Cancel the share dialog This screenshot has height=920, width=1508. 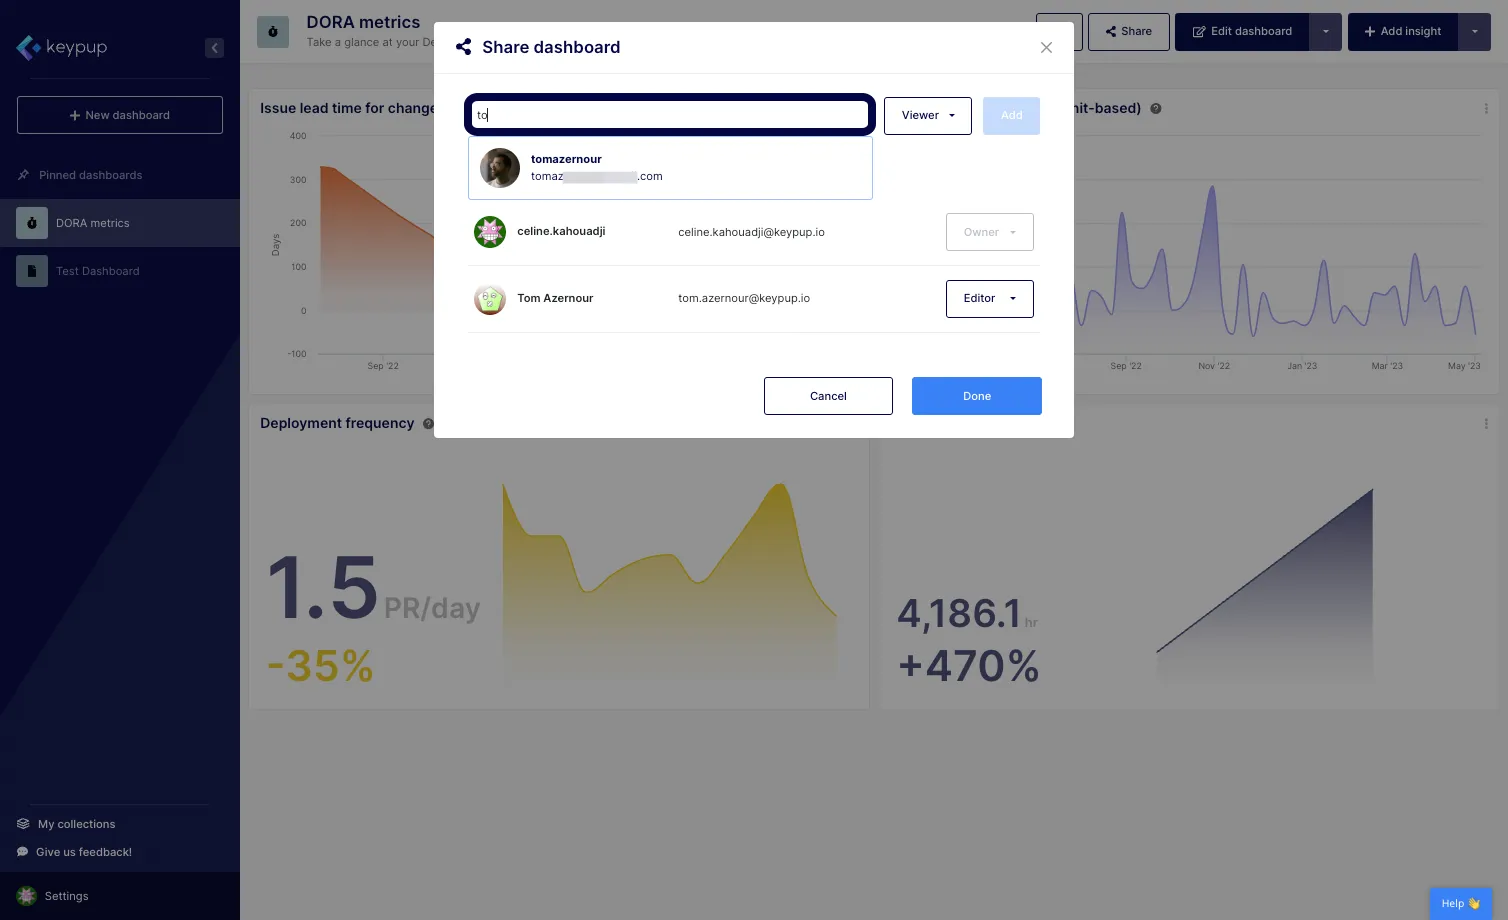coord(828,396)
